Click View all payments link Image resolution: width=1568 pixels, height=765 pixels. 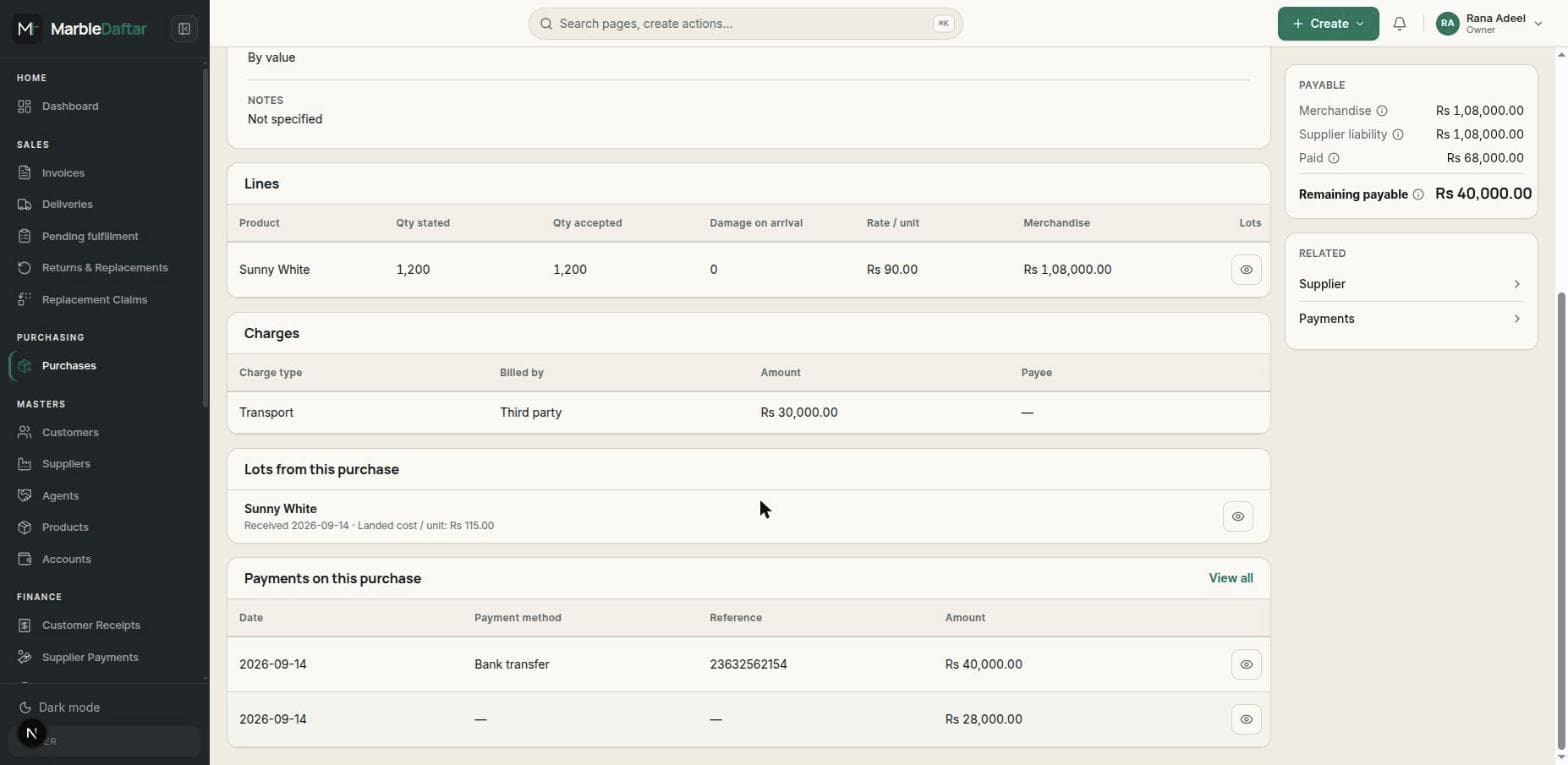click(1231, 578)
